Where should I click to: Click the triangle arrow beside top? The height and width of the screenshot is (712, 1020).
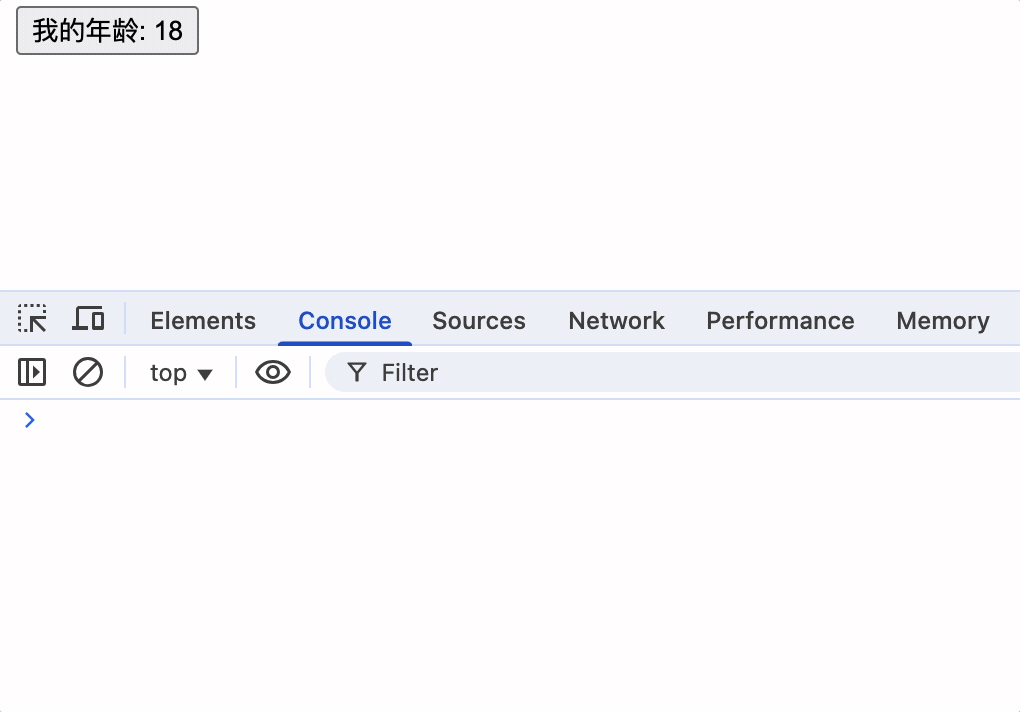(x=205, y=375)
